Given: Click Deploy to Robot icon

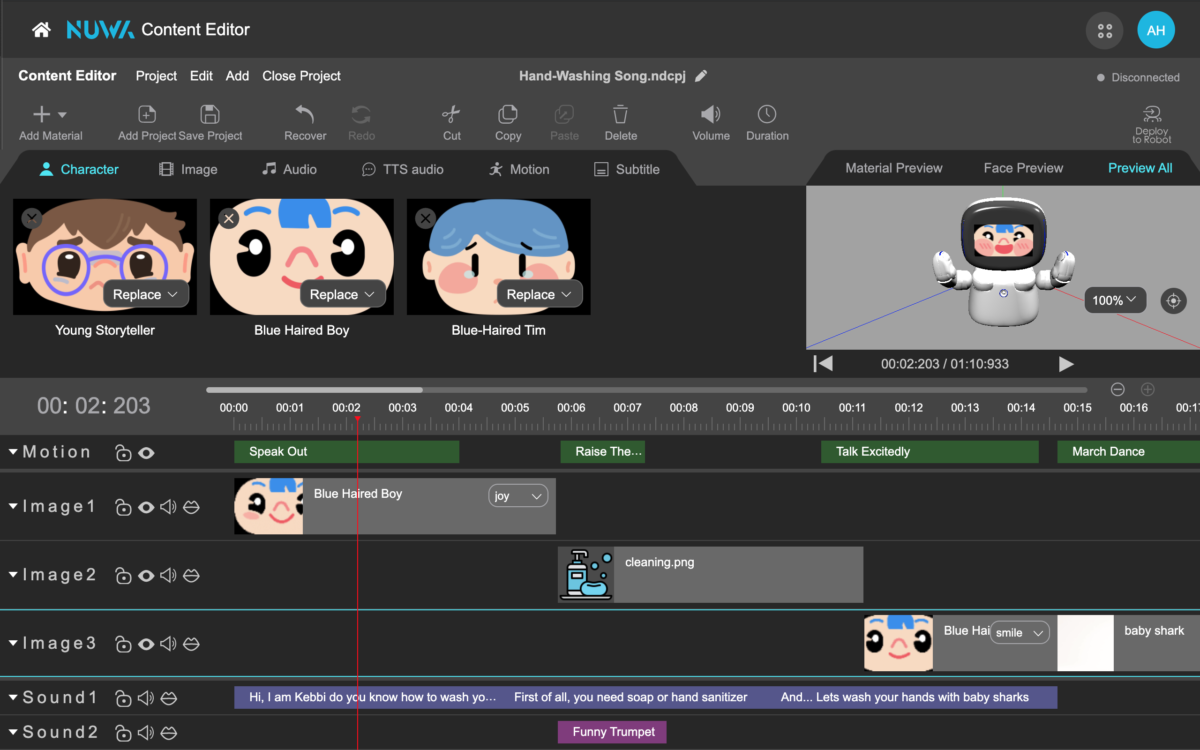Looking at the screenshot, I should (1151, 115).
